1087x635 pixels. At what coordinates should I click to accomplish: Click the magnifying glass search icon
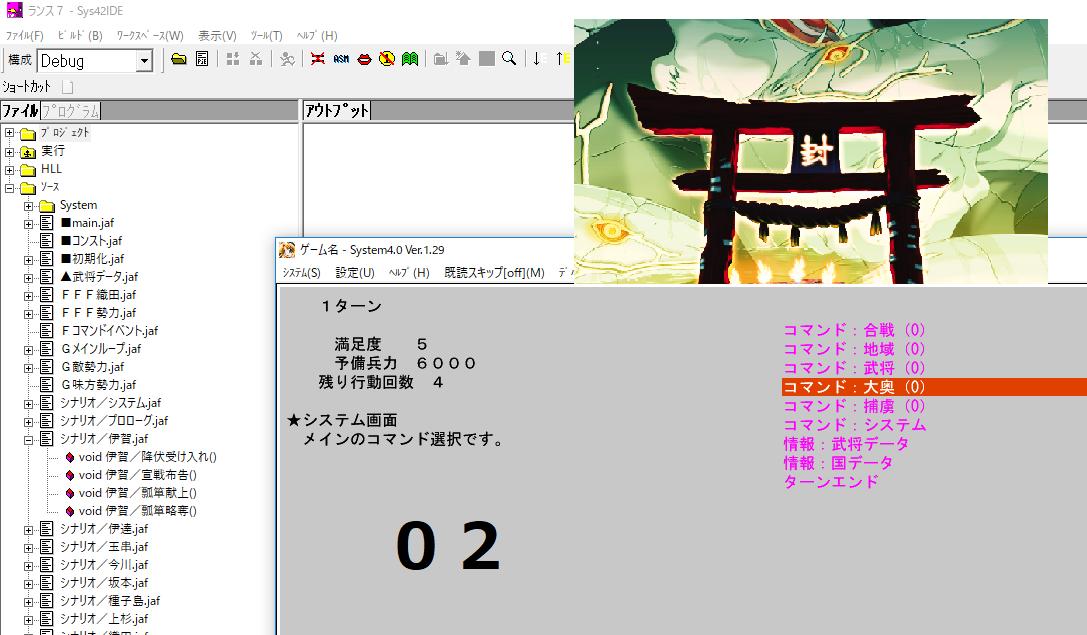510,59
